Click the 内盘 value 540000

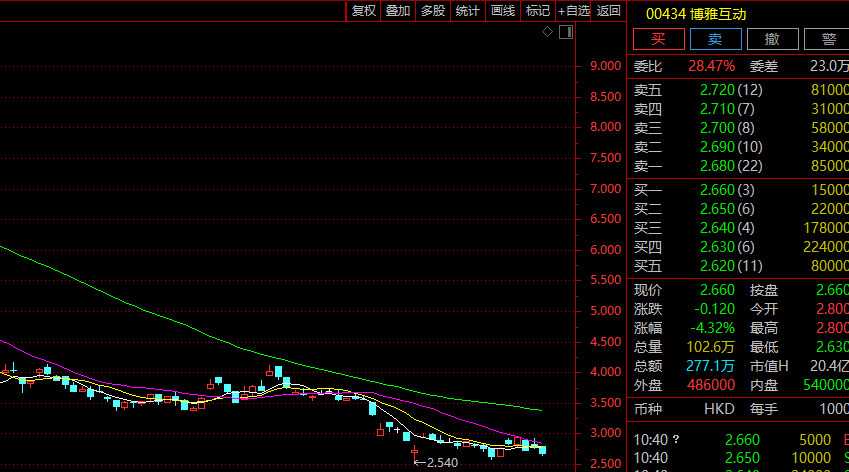click(x=826, y=385)
